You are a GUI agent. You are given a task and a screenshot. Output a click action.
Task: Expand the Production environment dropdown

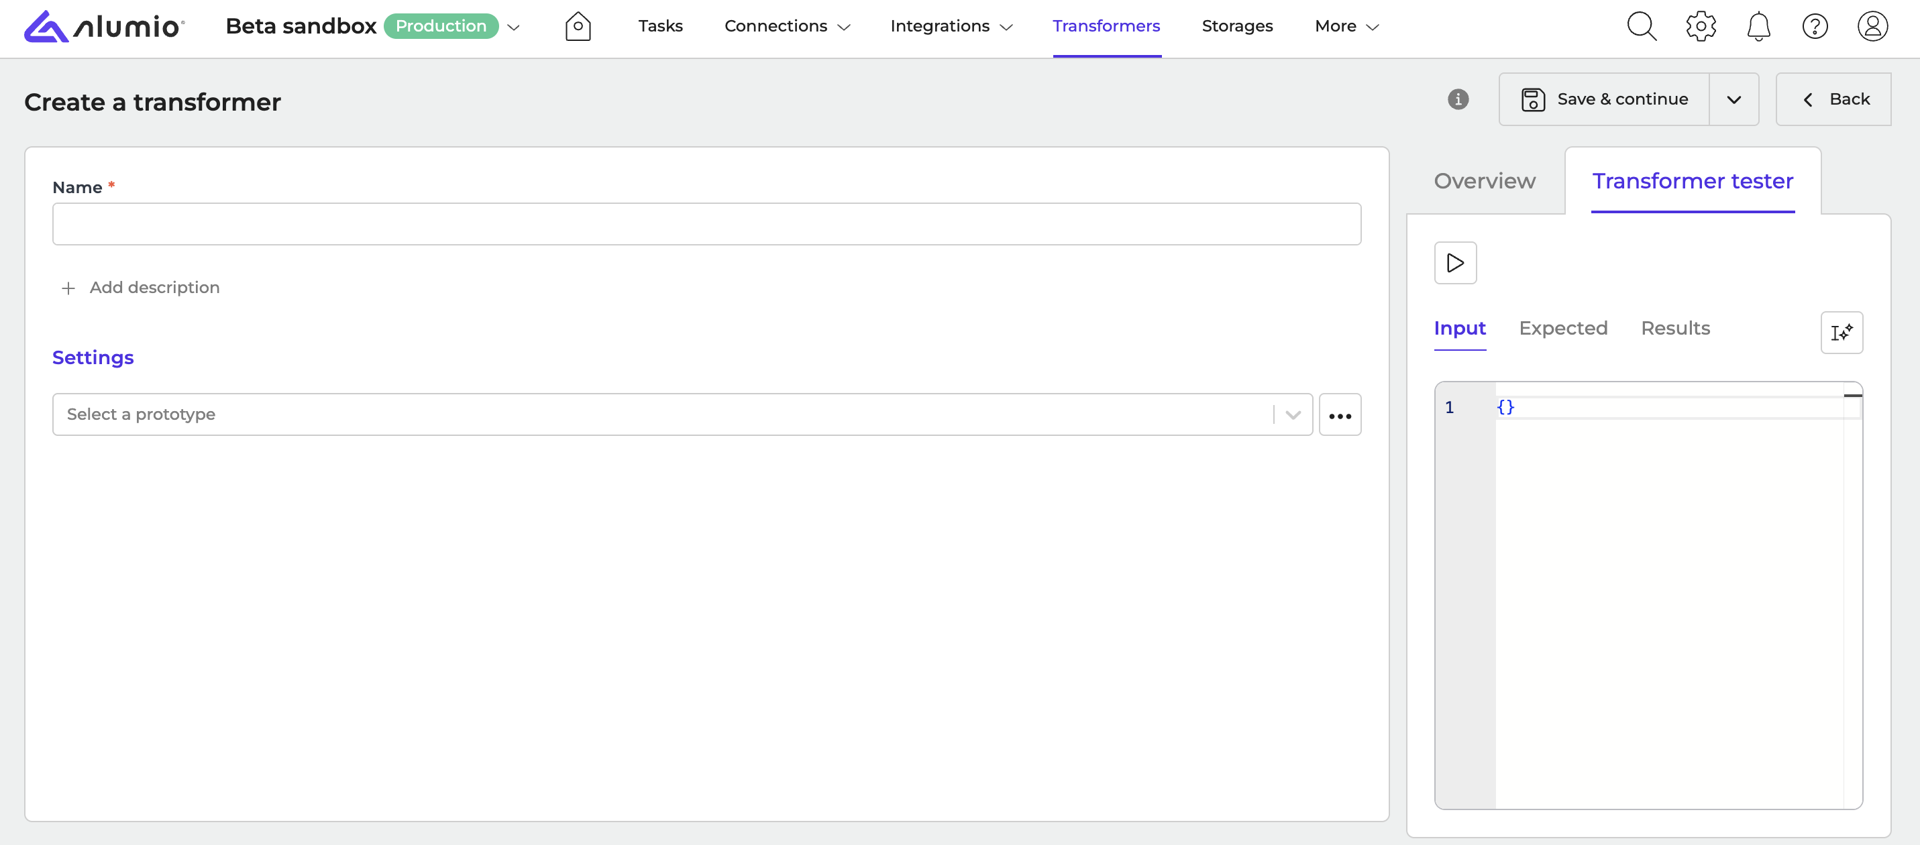pyautogui.click(x=514, y=27)
